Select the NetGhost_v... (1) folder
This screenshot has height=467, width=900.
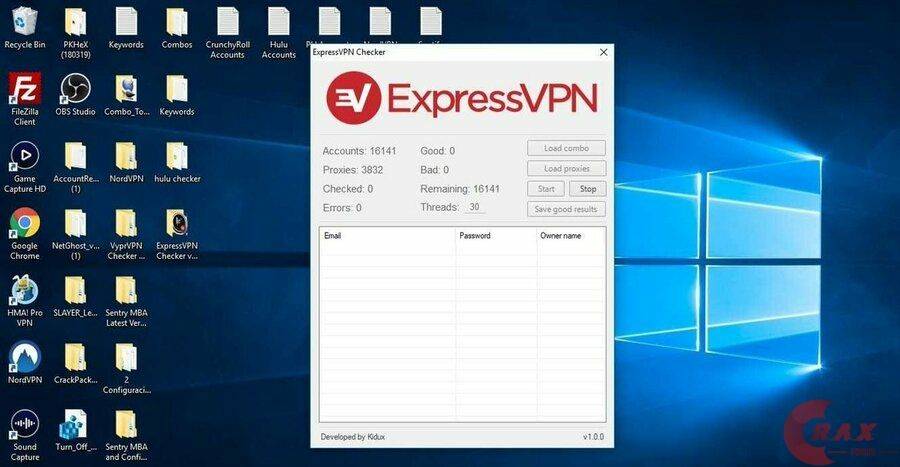[x=75, y=234]
